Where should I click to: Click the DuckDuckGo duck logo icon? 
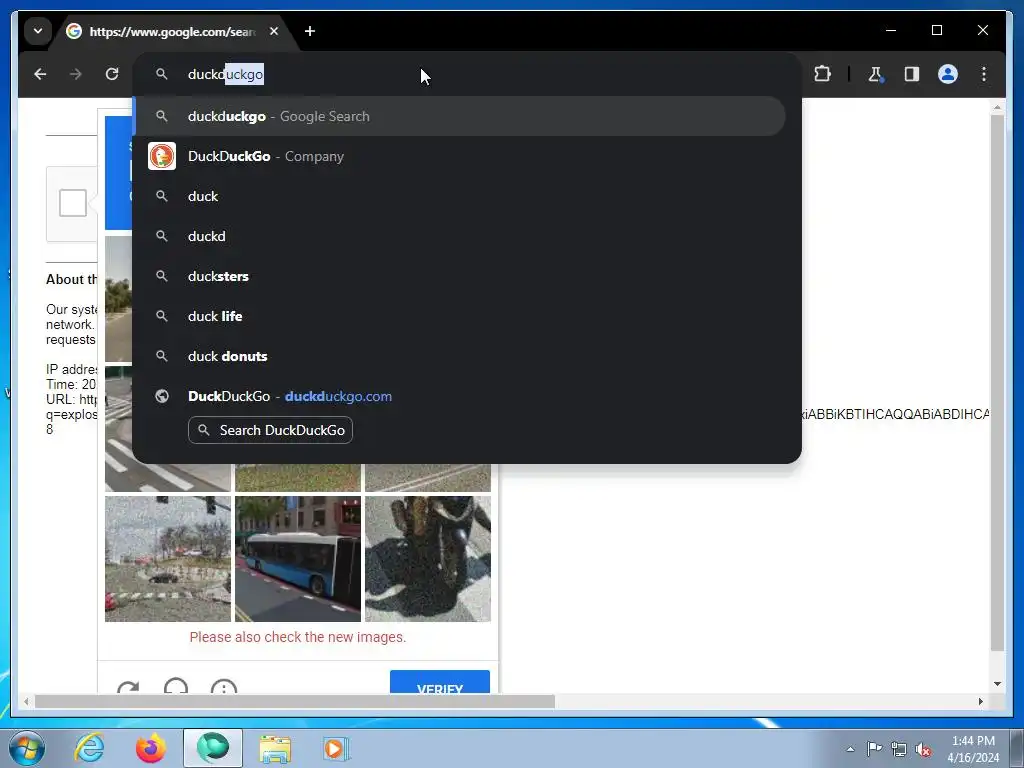point(162,156)
